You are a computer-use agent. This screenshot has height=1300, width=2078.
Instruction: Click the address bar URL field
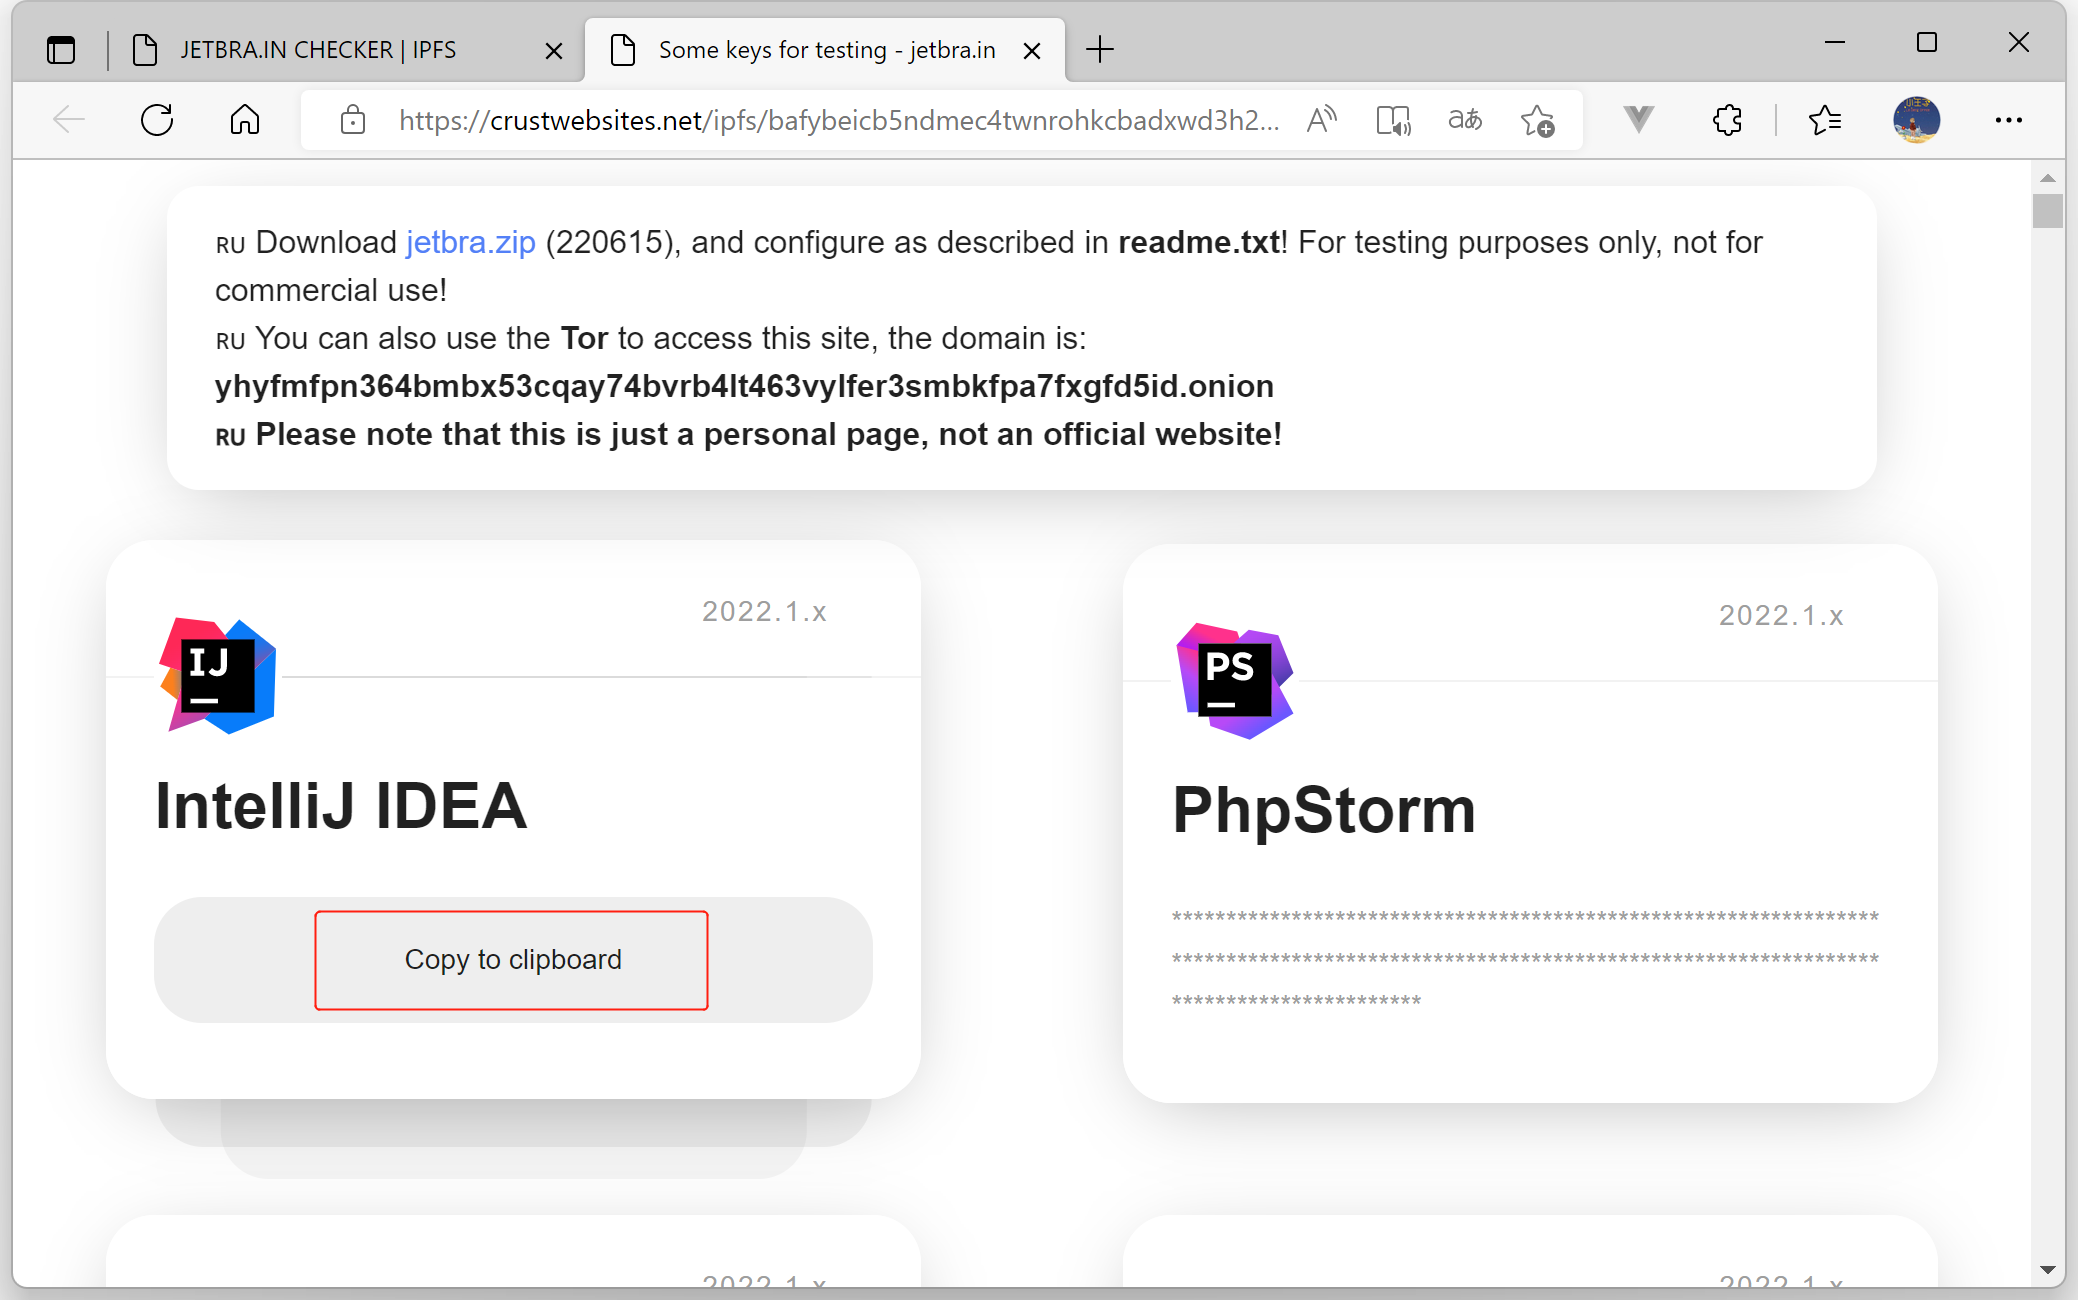tap(838, 120)
